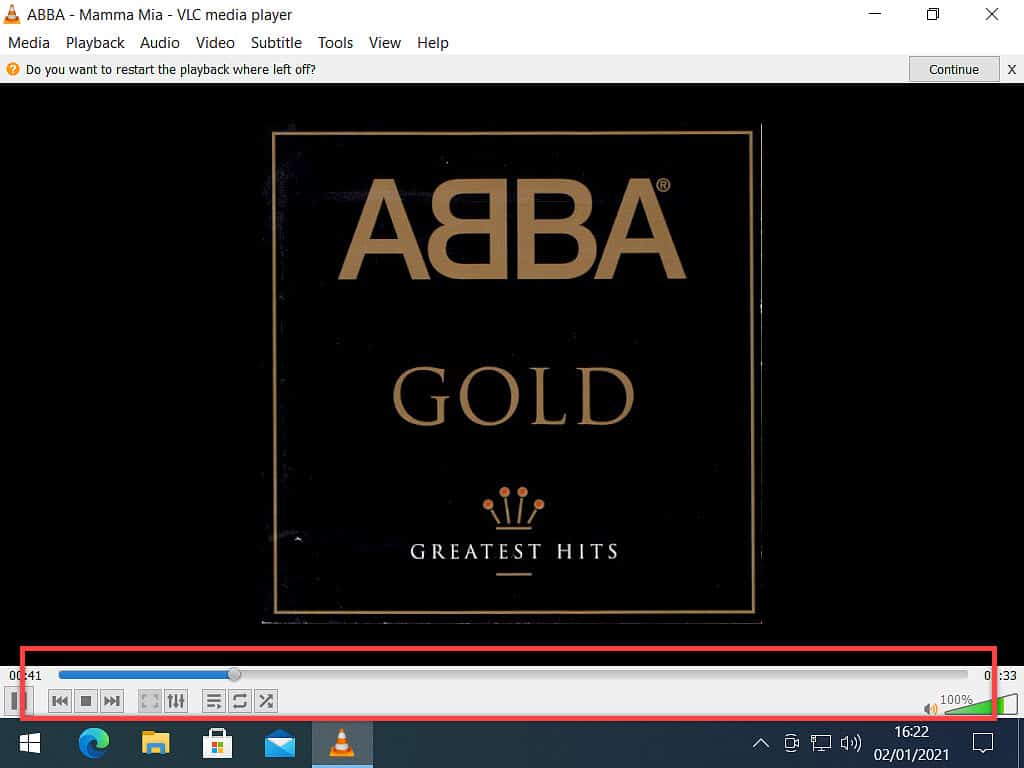
Task: Enable shuffle random playback
Action: [266, 701]
